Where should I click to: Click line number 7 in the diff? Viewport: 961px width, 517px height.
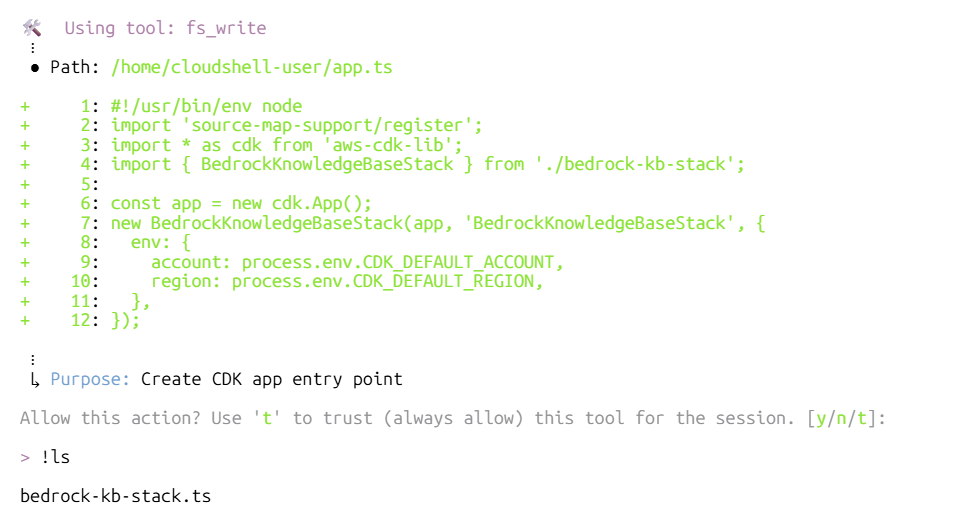tap(86, 223)
